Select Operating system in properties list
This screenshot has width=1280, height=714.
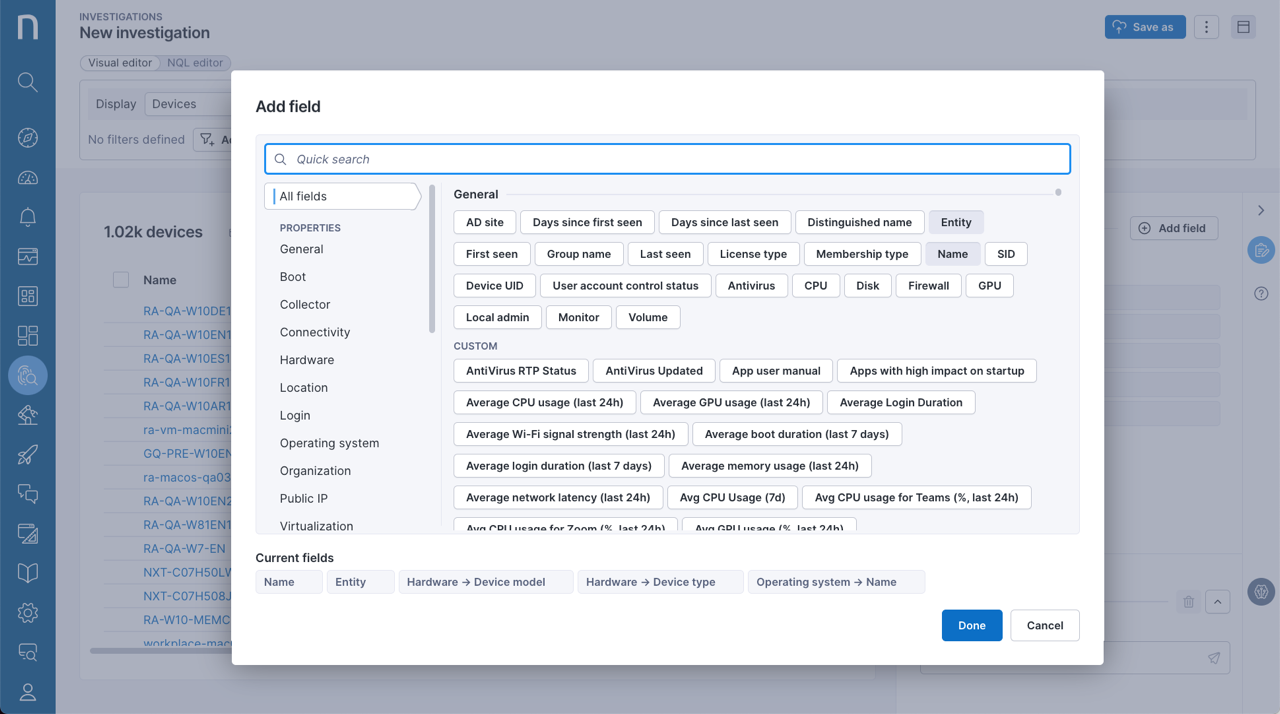pos(329,443)
